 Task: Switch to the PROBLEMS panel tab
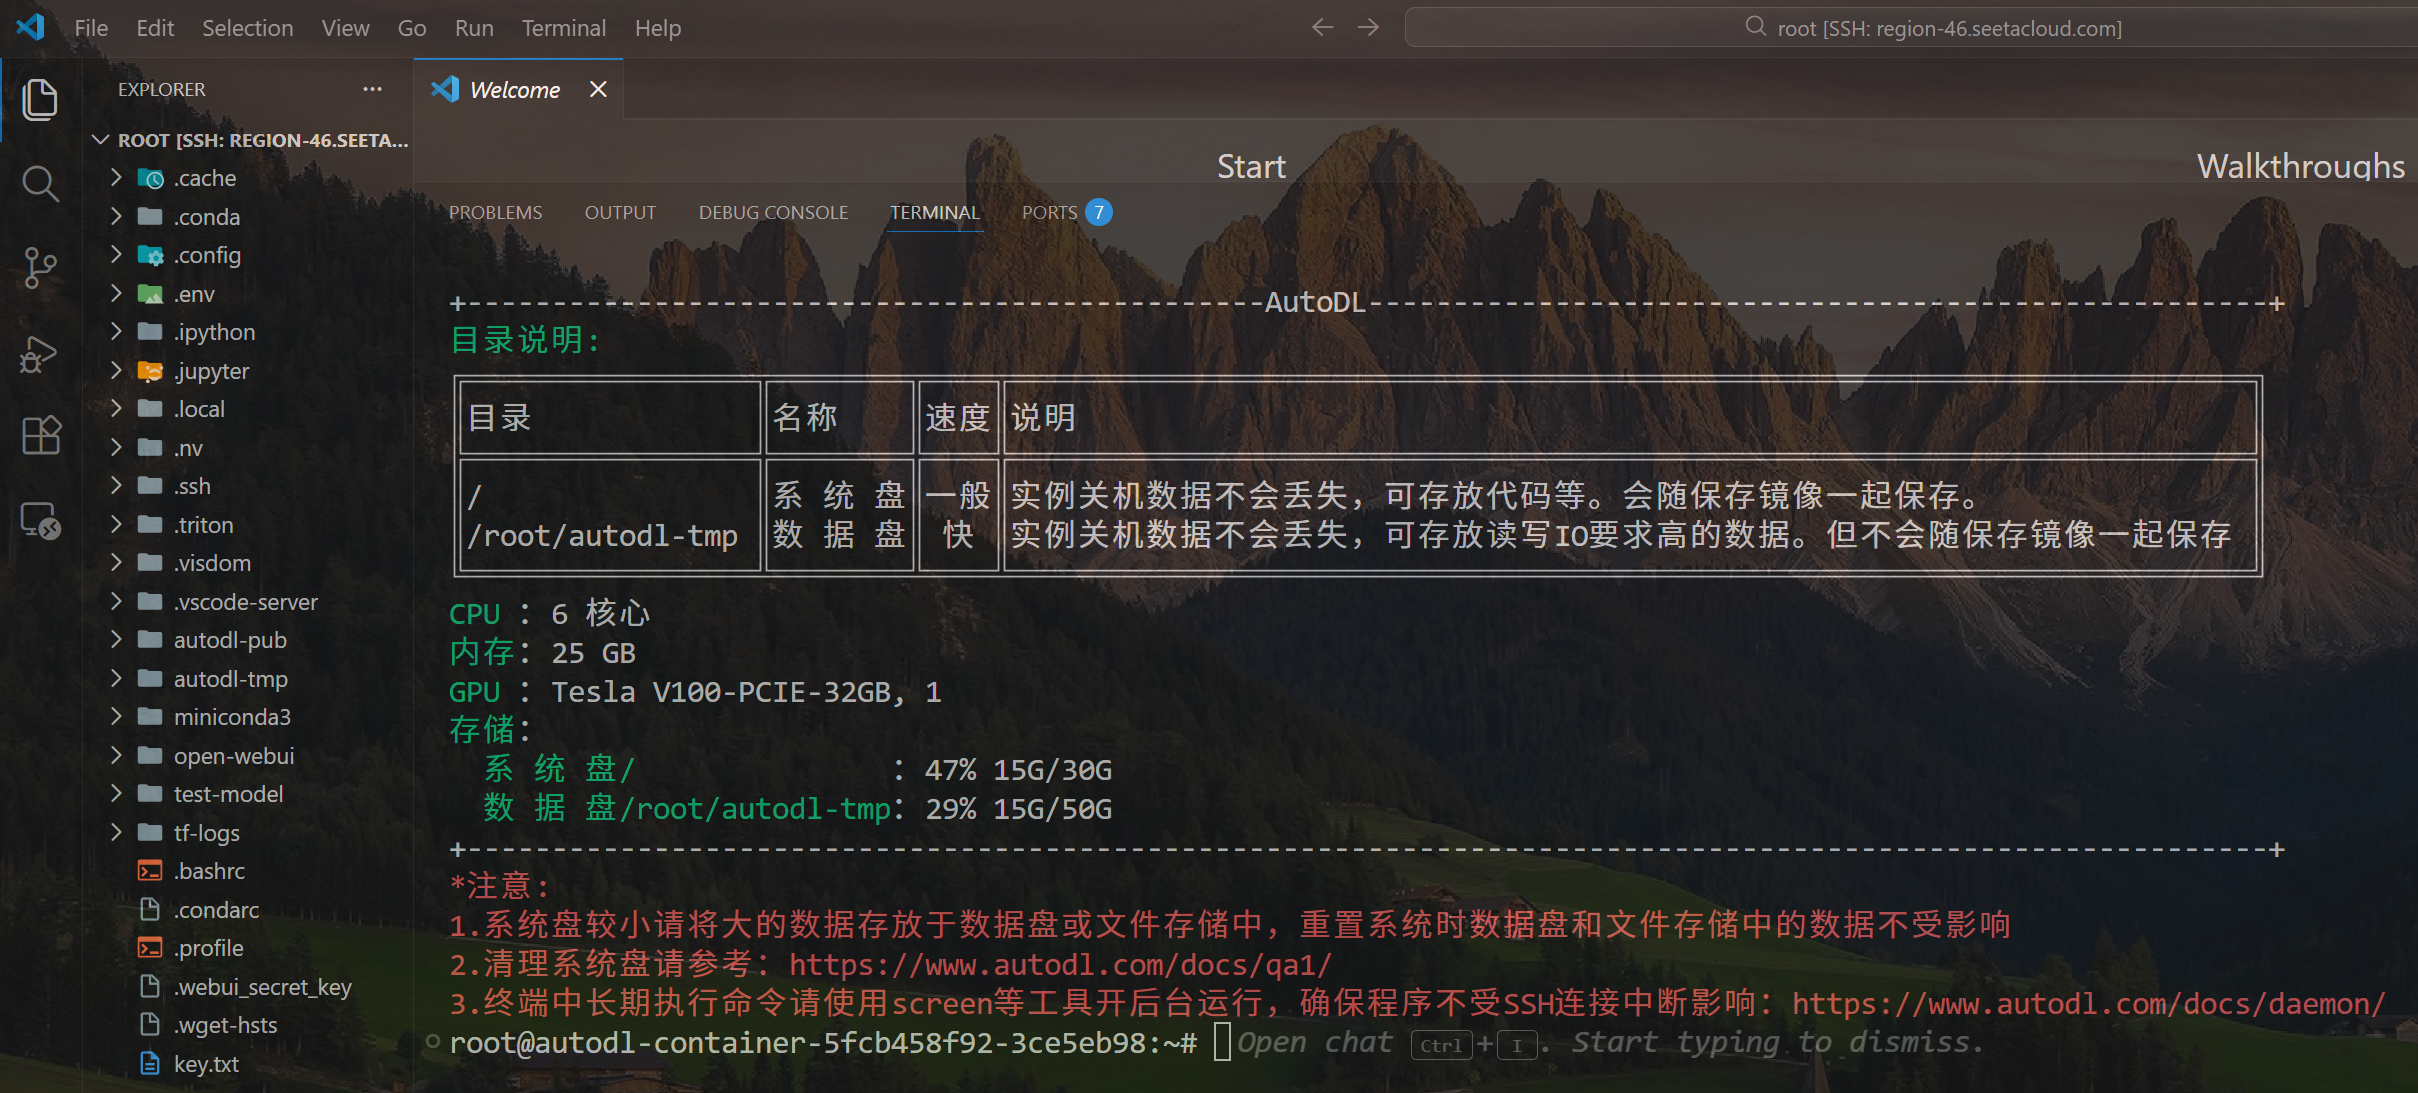click(495, 213)
